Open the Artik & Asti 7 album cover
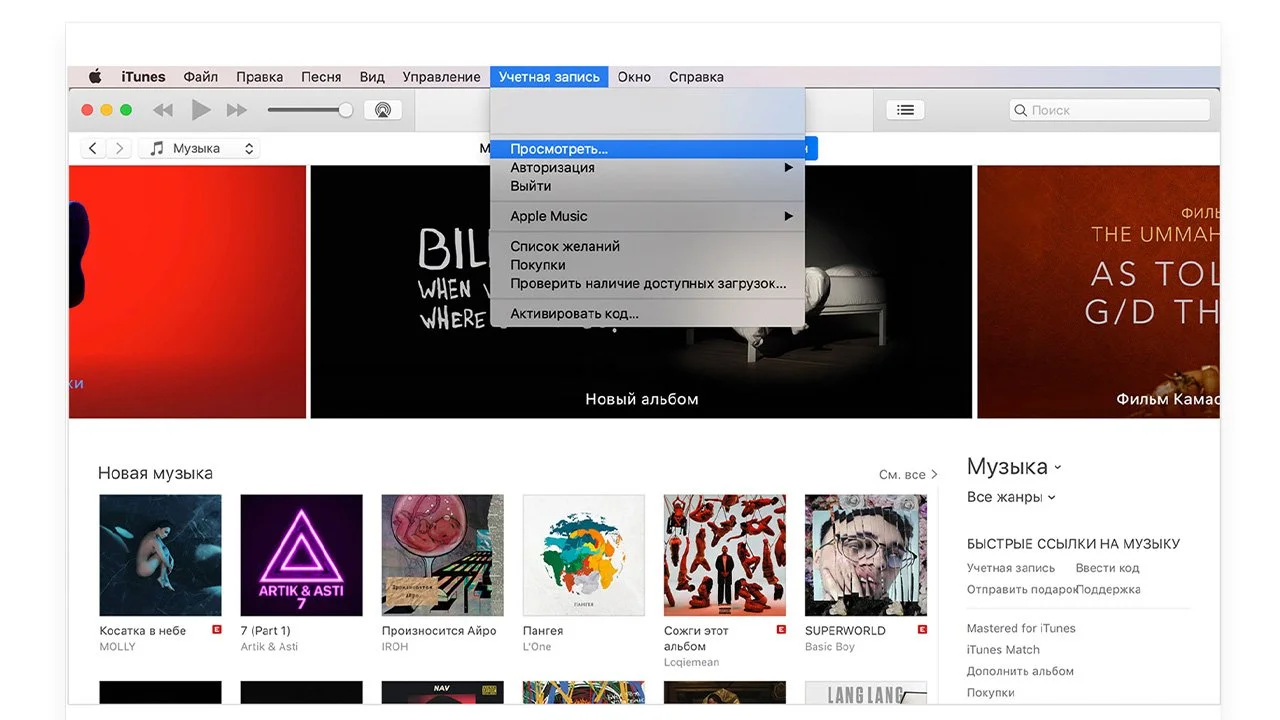 [302, 555]
